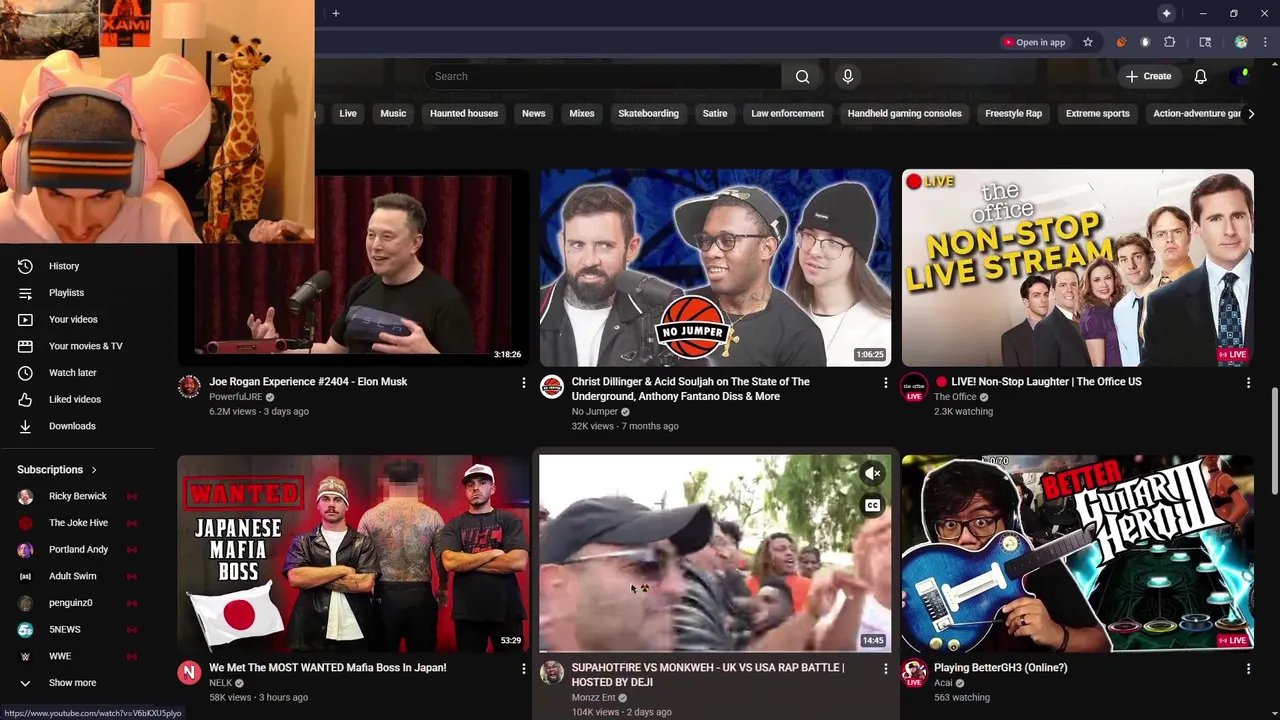Start voice search with microphone icon
The height and width of the screenshot is (720, 1280).
click(x=848, y=76)
